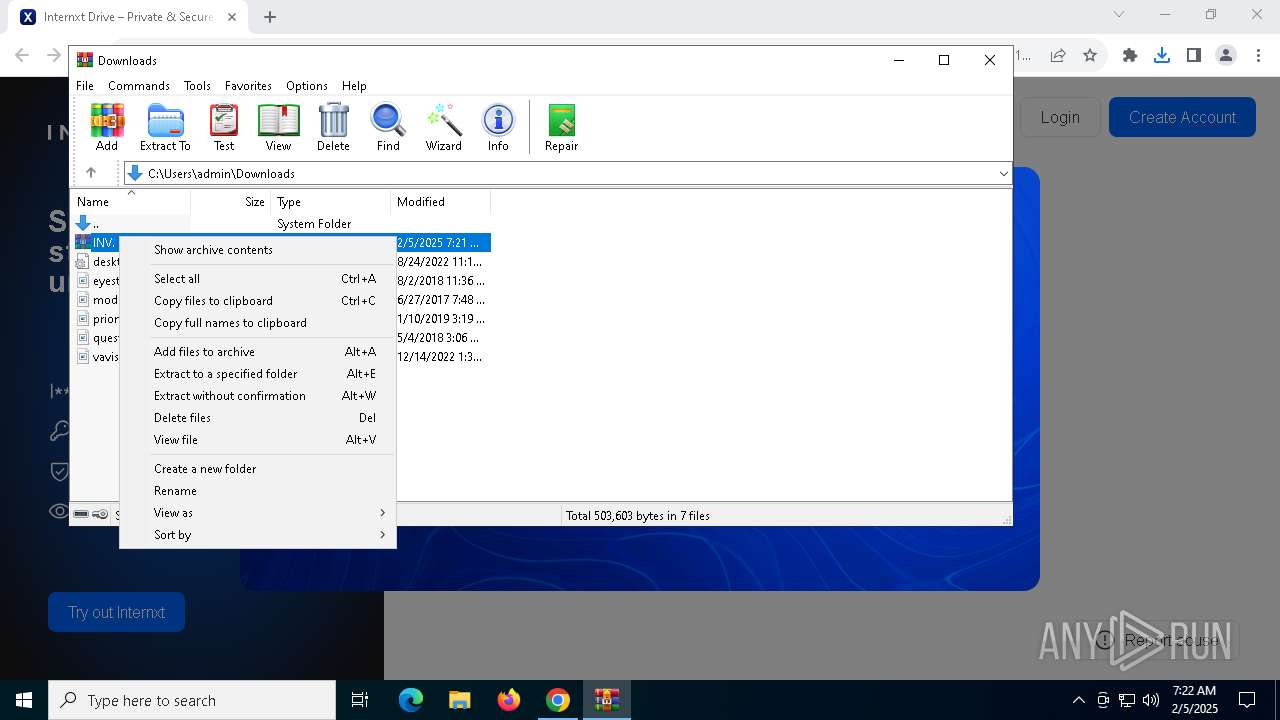Choose Show archive contents
The width and height of the screenshot is (1280, 720).
click(257, 250)
